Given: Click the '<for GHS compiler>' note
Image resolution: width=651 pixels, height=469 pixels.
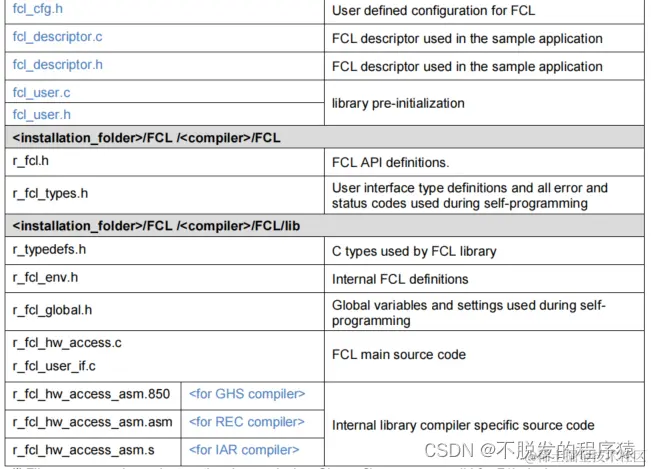Looking at the screenshot, I should (x=247, y=394).
